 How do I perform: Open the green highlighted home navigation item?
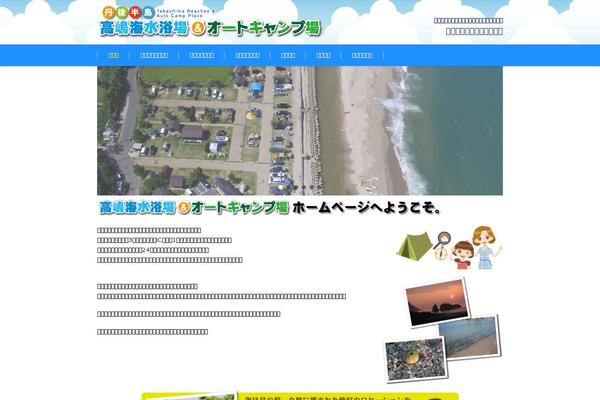pyautogui.click(x=114, y=56)
